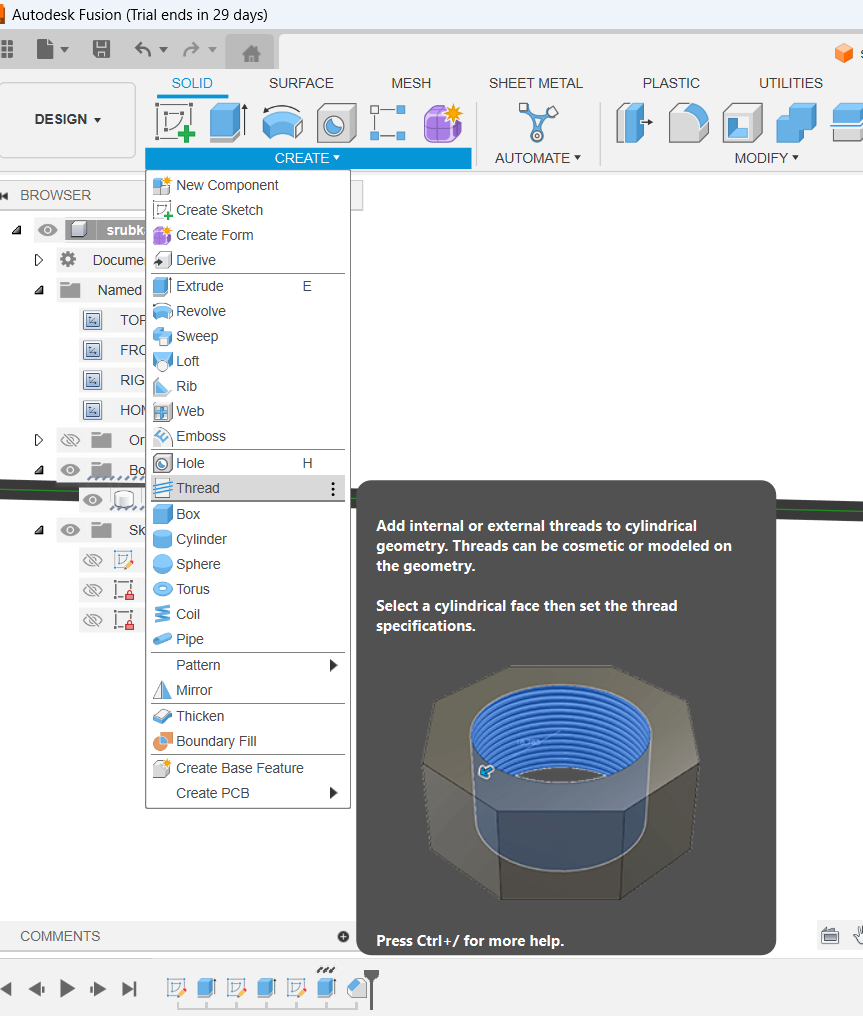This screenshot has height=1016, width=863.
Task: Click the timeline end marker
Action: pyautogui.click(x=371, y=988)
